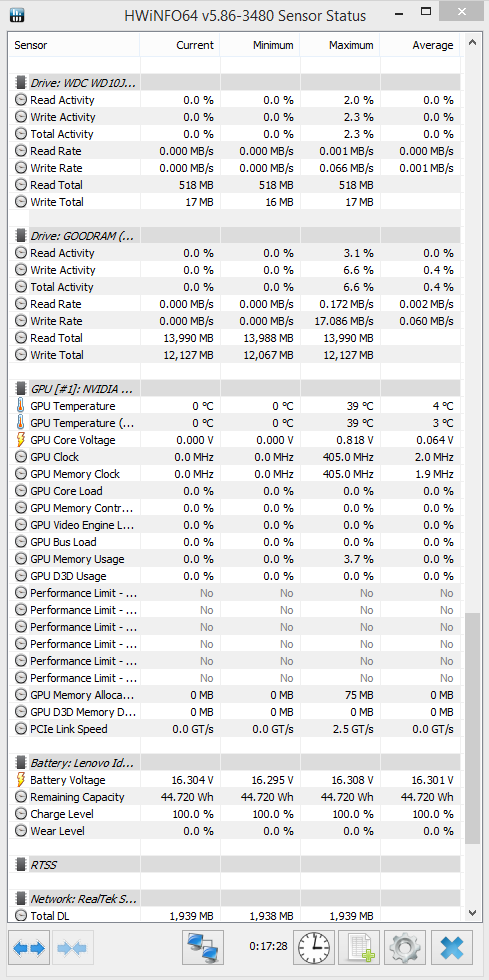Select the GPU [#1]: NVIDIA group header

(x=236, y=389)
